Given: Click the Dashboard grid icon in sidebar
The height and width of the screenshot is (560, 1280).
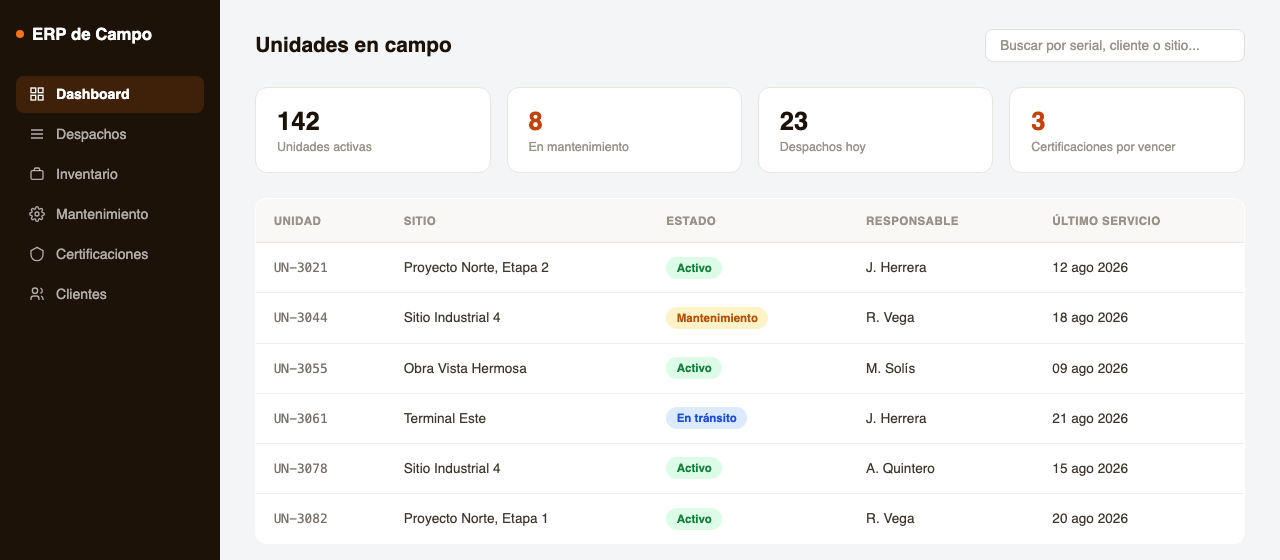Looking at the screenshot, I should [x=37, y=94].
